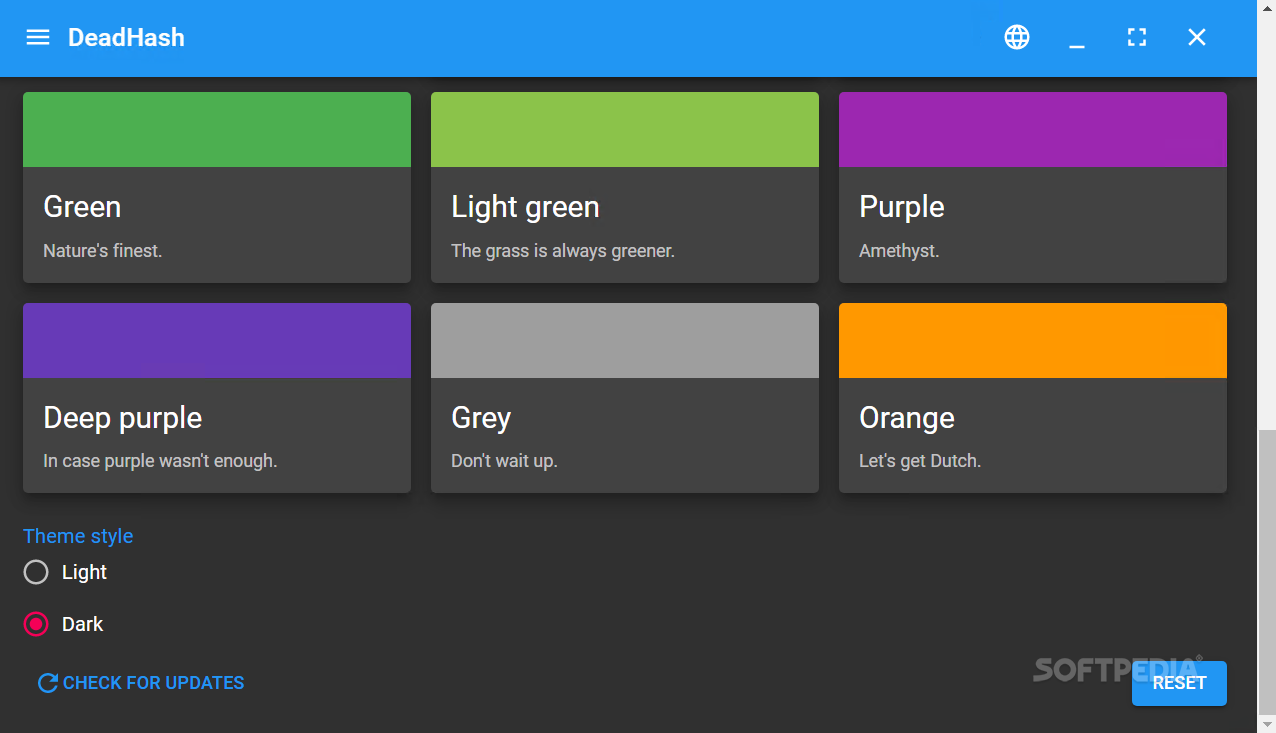Click the 'Light' radio label
Screen dimensions: 1276x733
pos(84,572)
